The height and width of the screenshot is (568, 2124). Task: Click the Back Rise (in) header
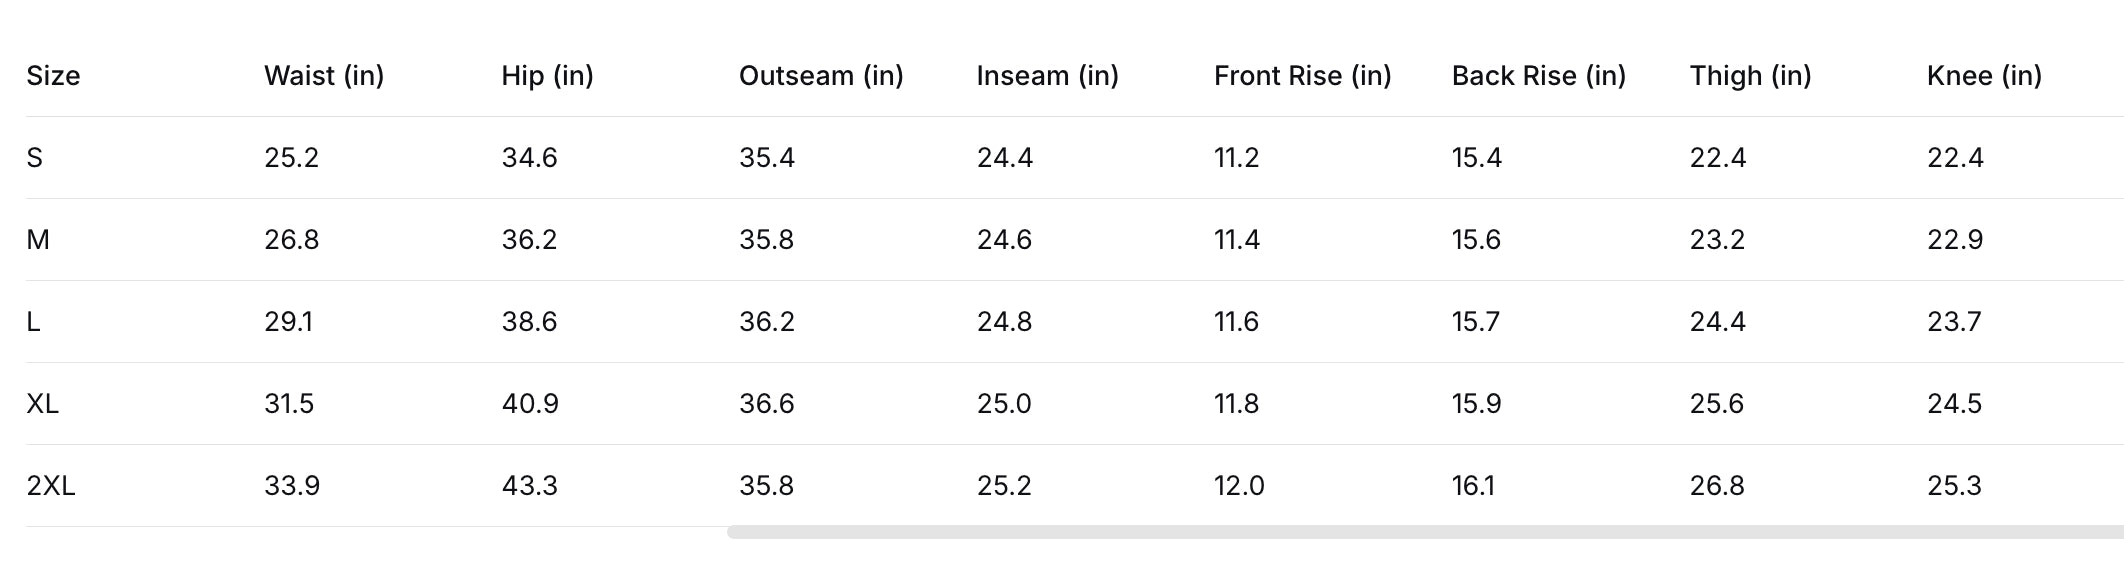click(1538, 76)
